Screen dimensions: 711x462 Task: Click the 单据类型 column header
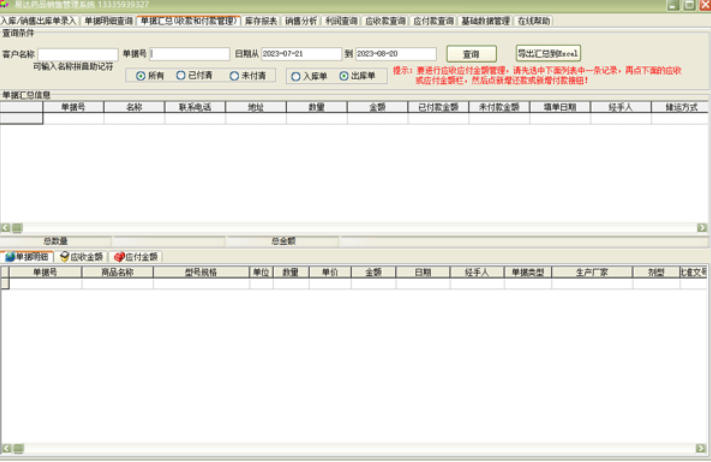point(528,272)
